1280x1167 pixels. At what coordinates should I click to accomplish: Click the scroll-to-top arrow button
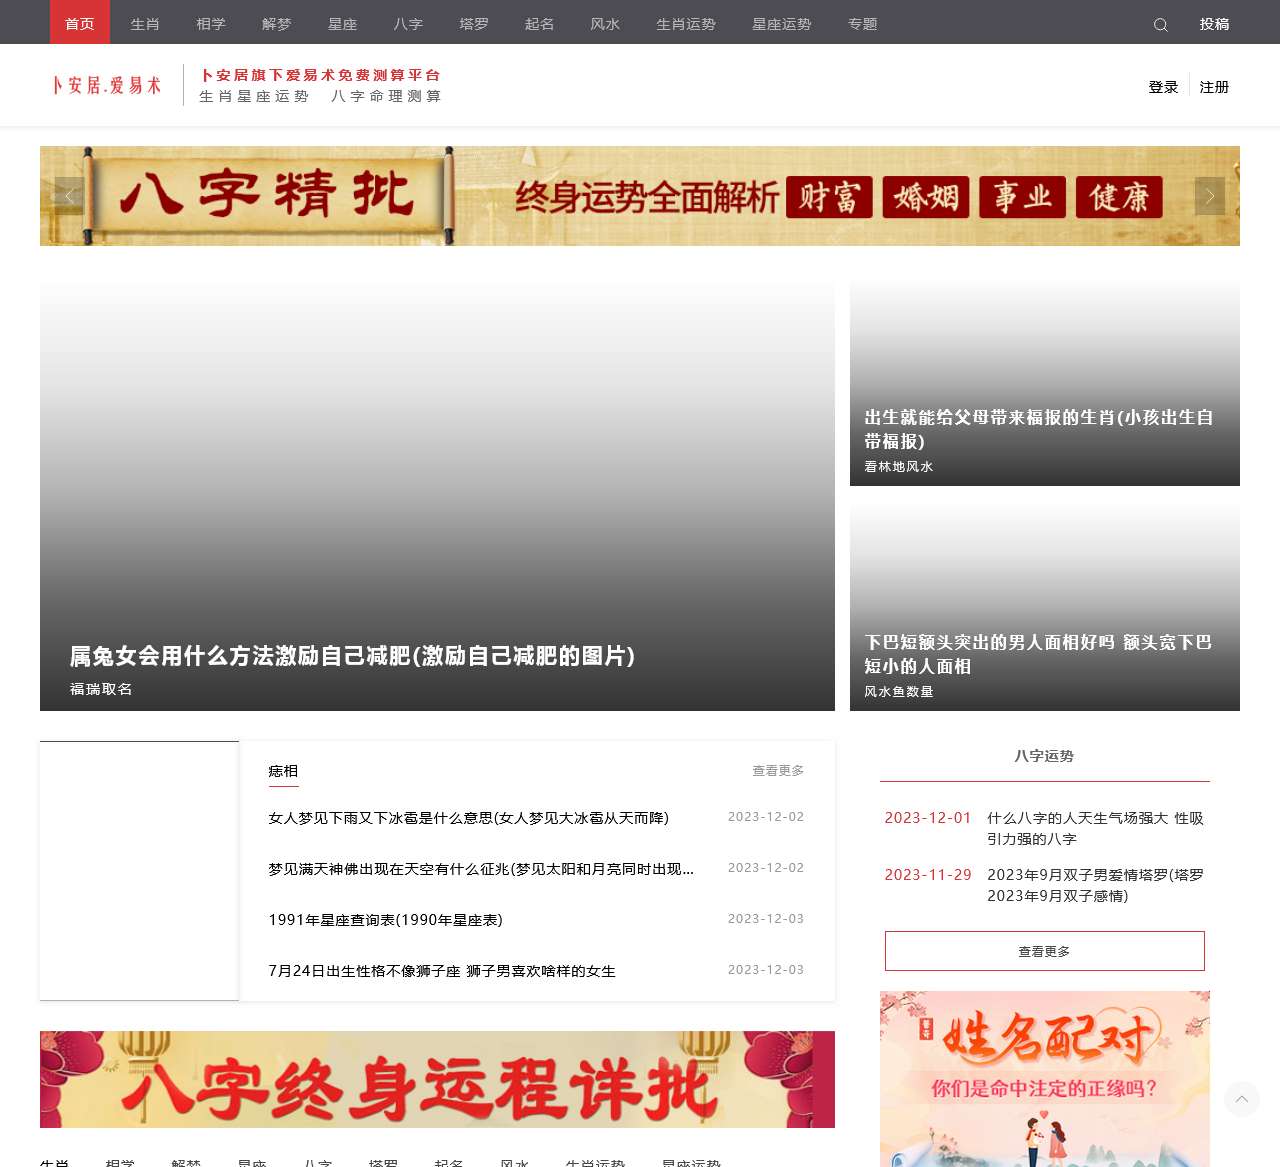point(1241,1099)
